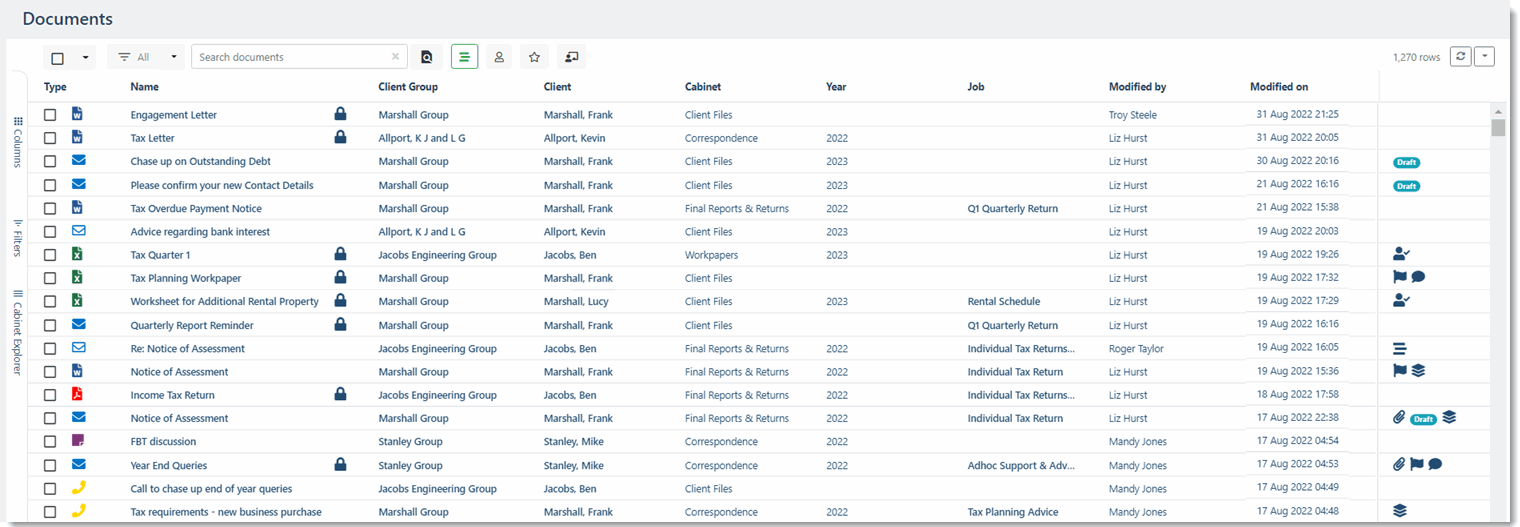The height and width of the screenshot is (527, 1520).
Task: Check the box for Quarterly Report Reminder
Action: pyautogui.click(x=50, y=325)
